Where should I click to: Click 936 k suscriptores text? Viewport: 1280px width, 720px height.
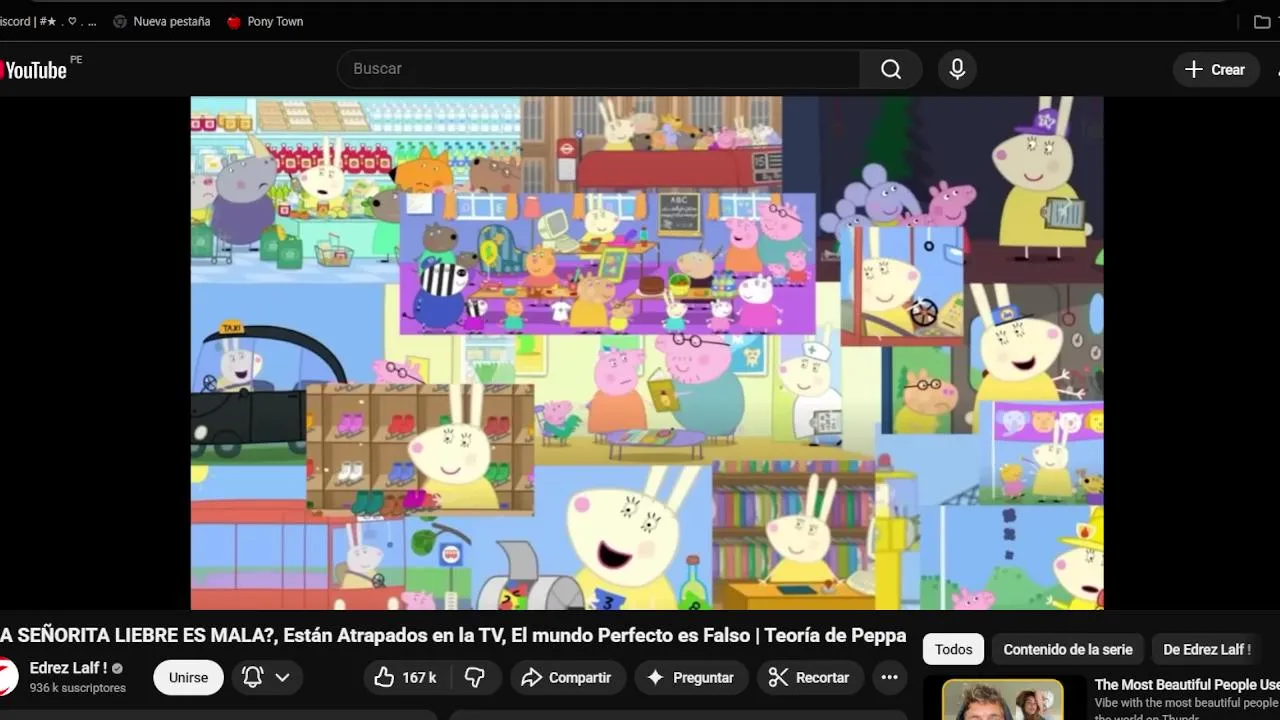click(x=78, y=688)
